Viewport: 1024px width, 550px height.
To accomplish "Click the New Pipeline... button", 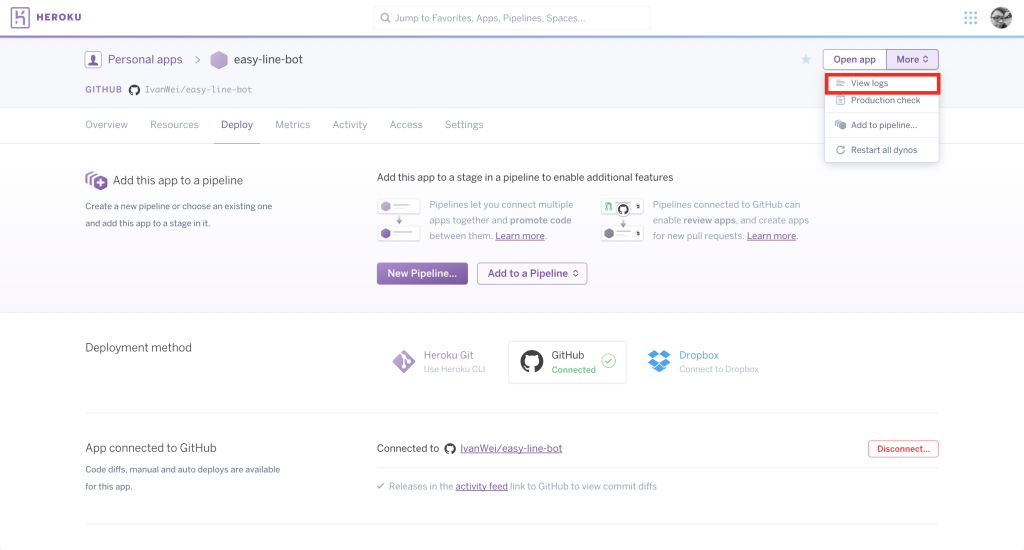I will [422, 274].
